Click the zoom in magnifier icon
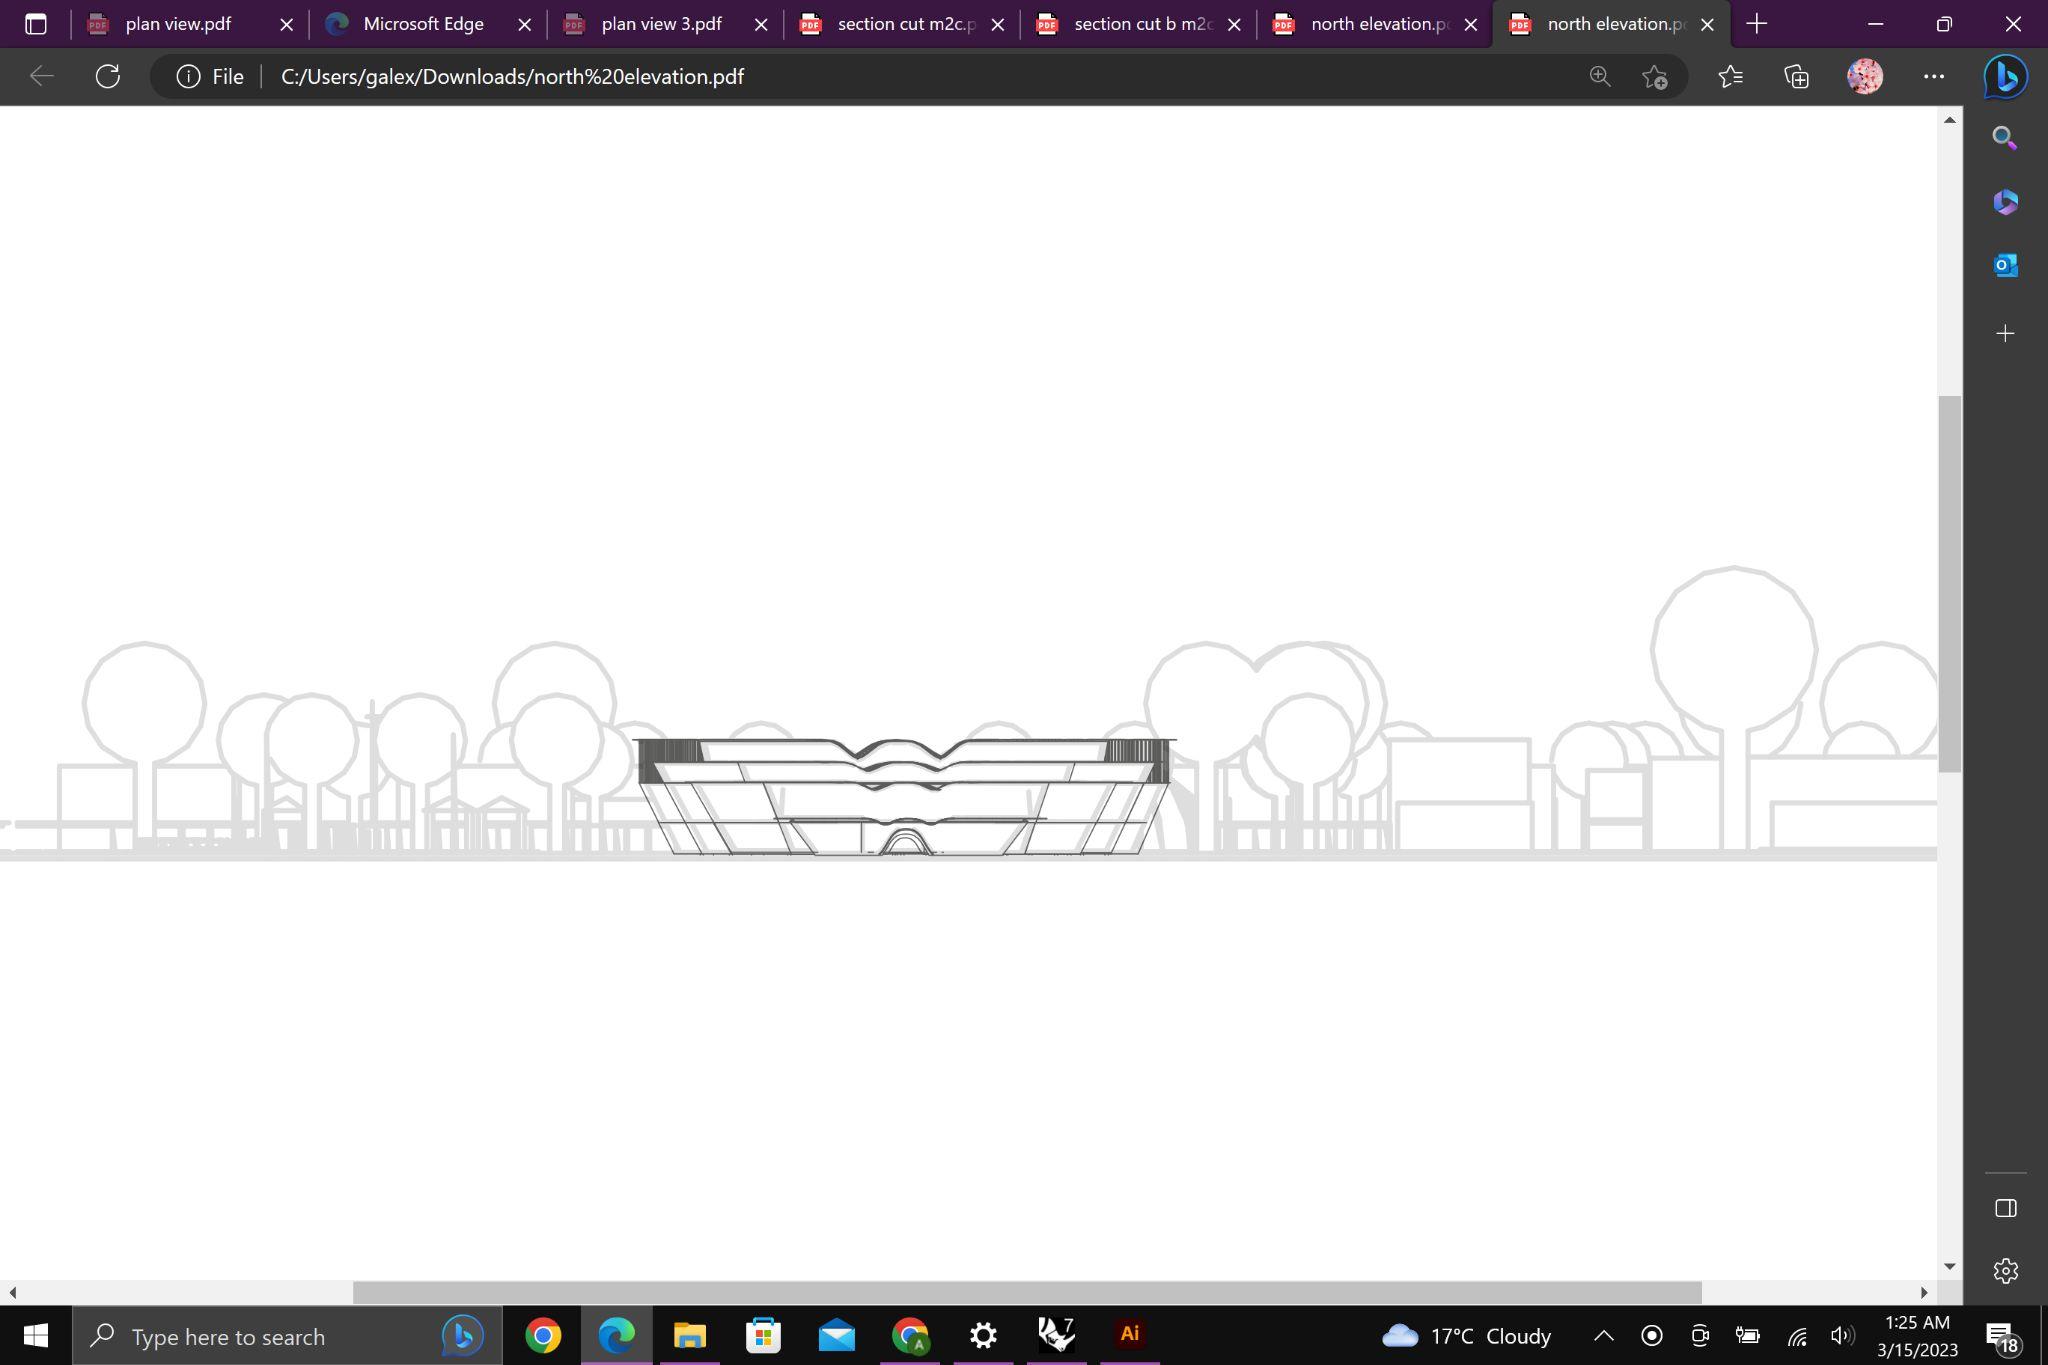 pyautogui.click(x=1600, y=77)
